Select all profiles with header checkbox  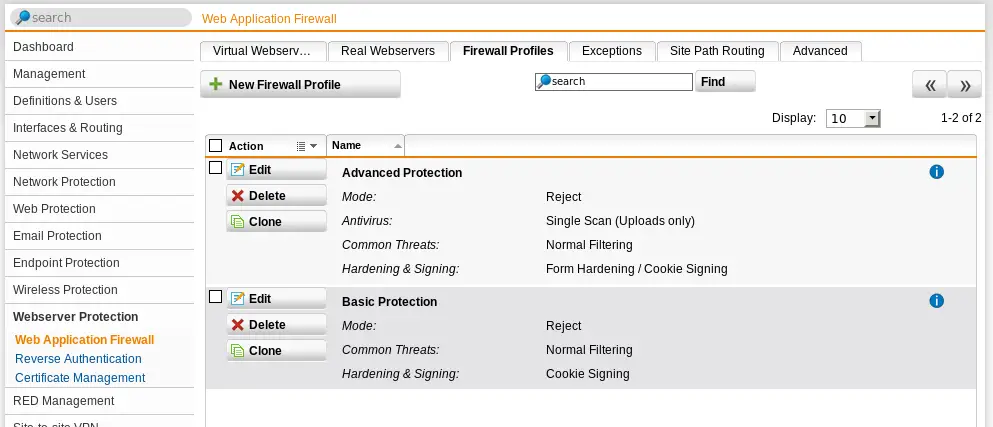click(215, 146)
